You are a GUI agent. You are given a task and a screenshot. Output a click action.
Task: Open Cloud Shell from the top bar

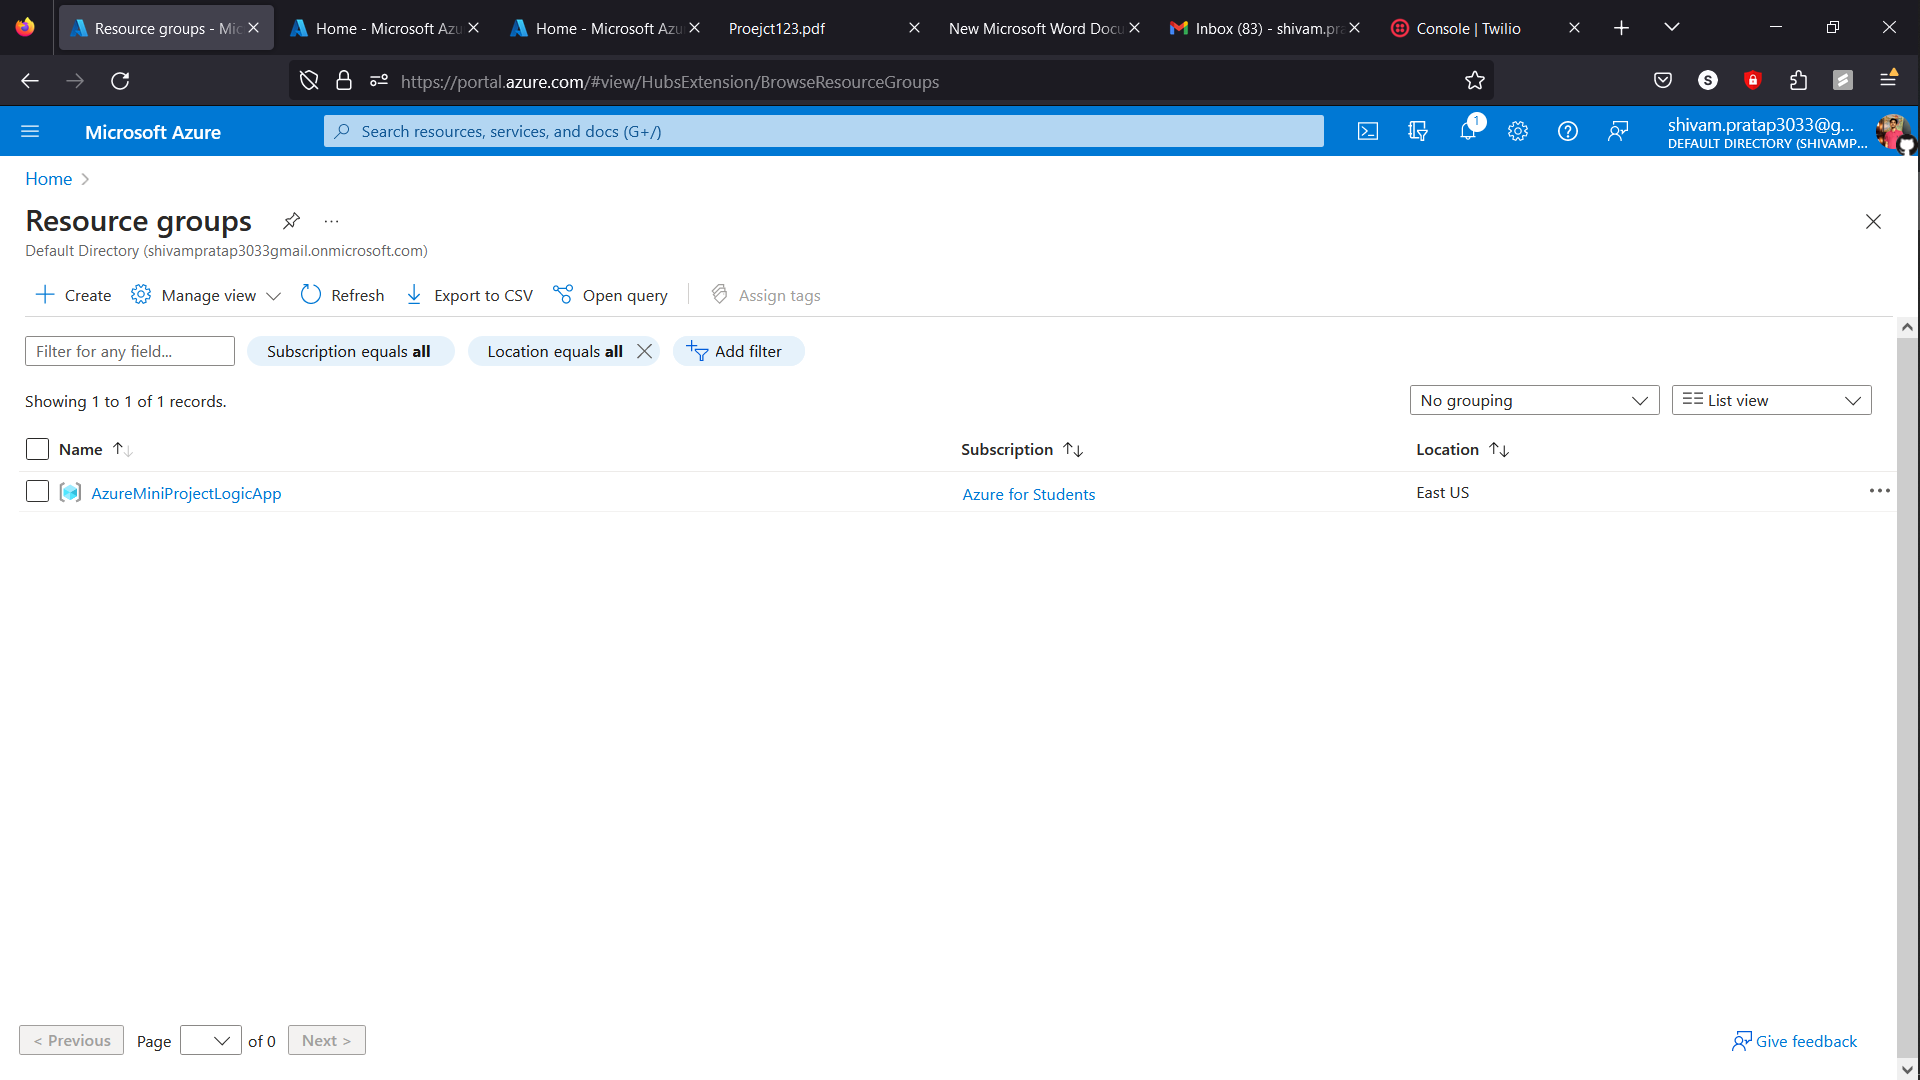point(1367,131)
